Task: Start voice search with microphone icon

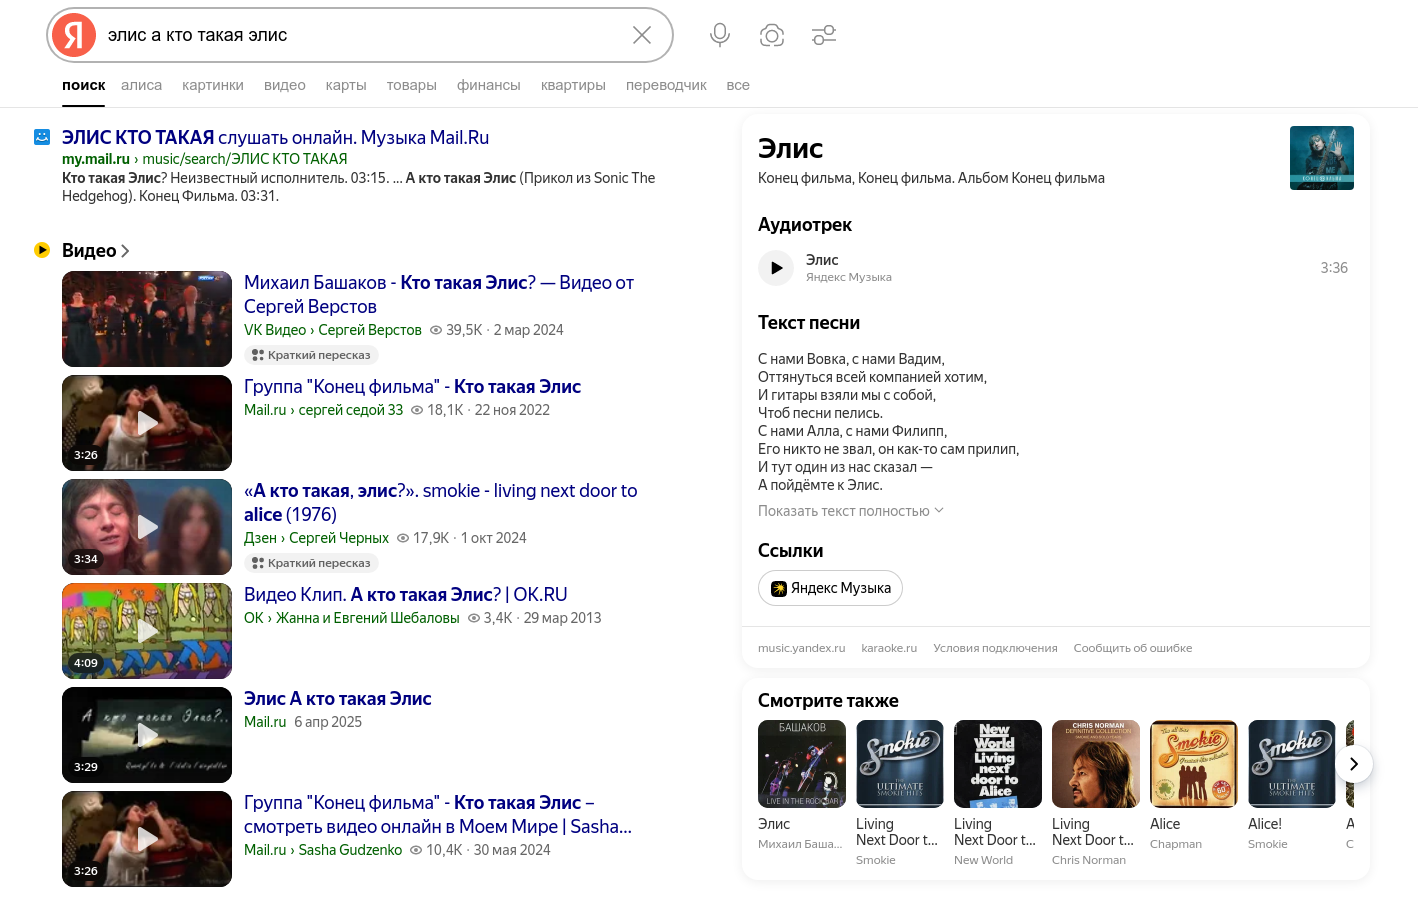Action: coord(719,35)
